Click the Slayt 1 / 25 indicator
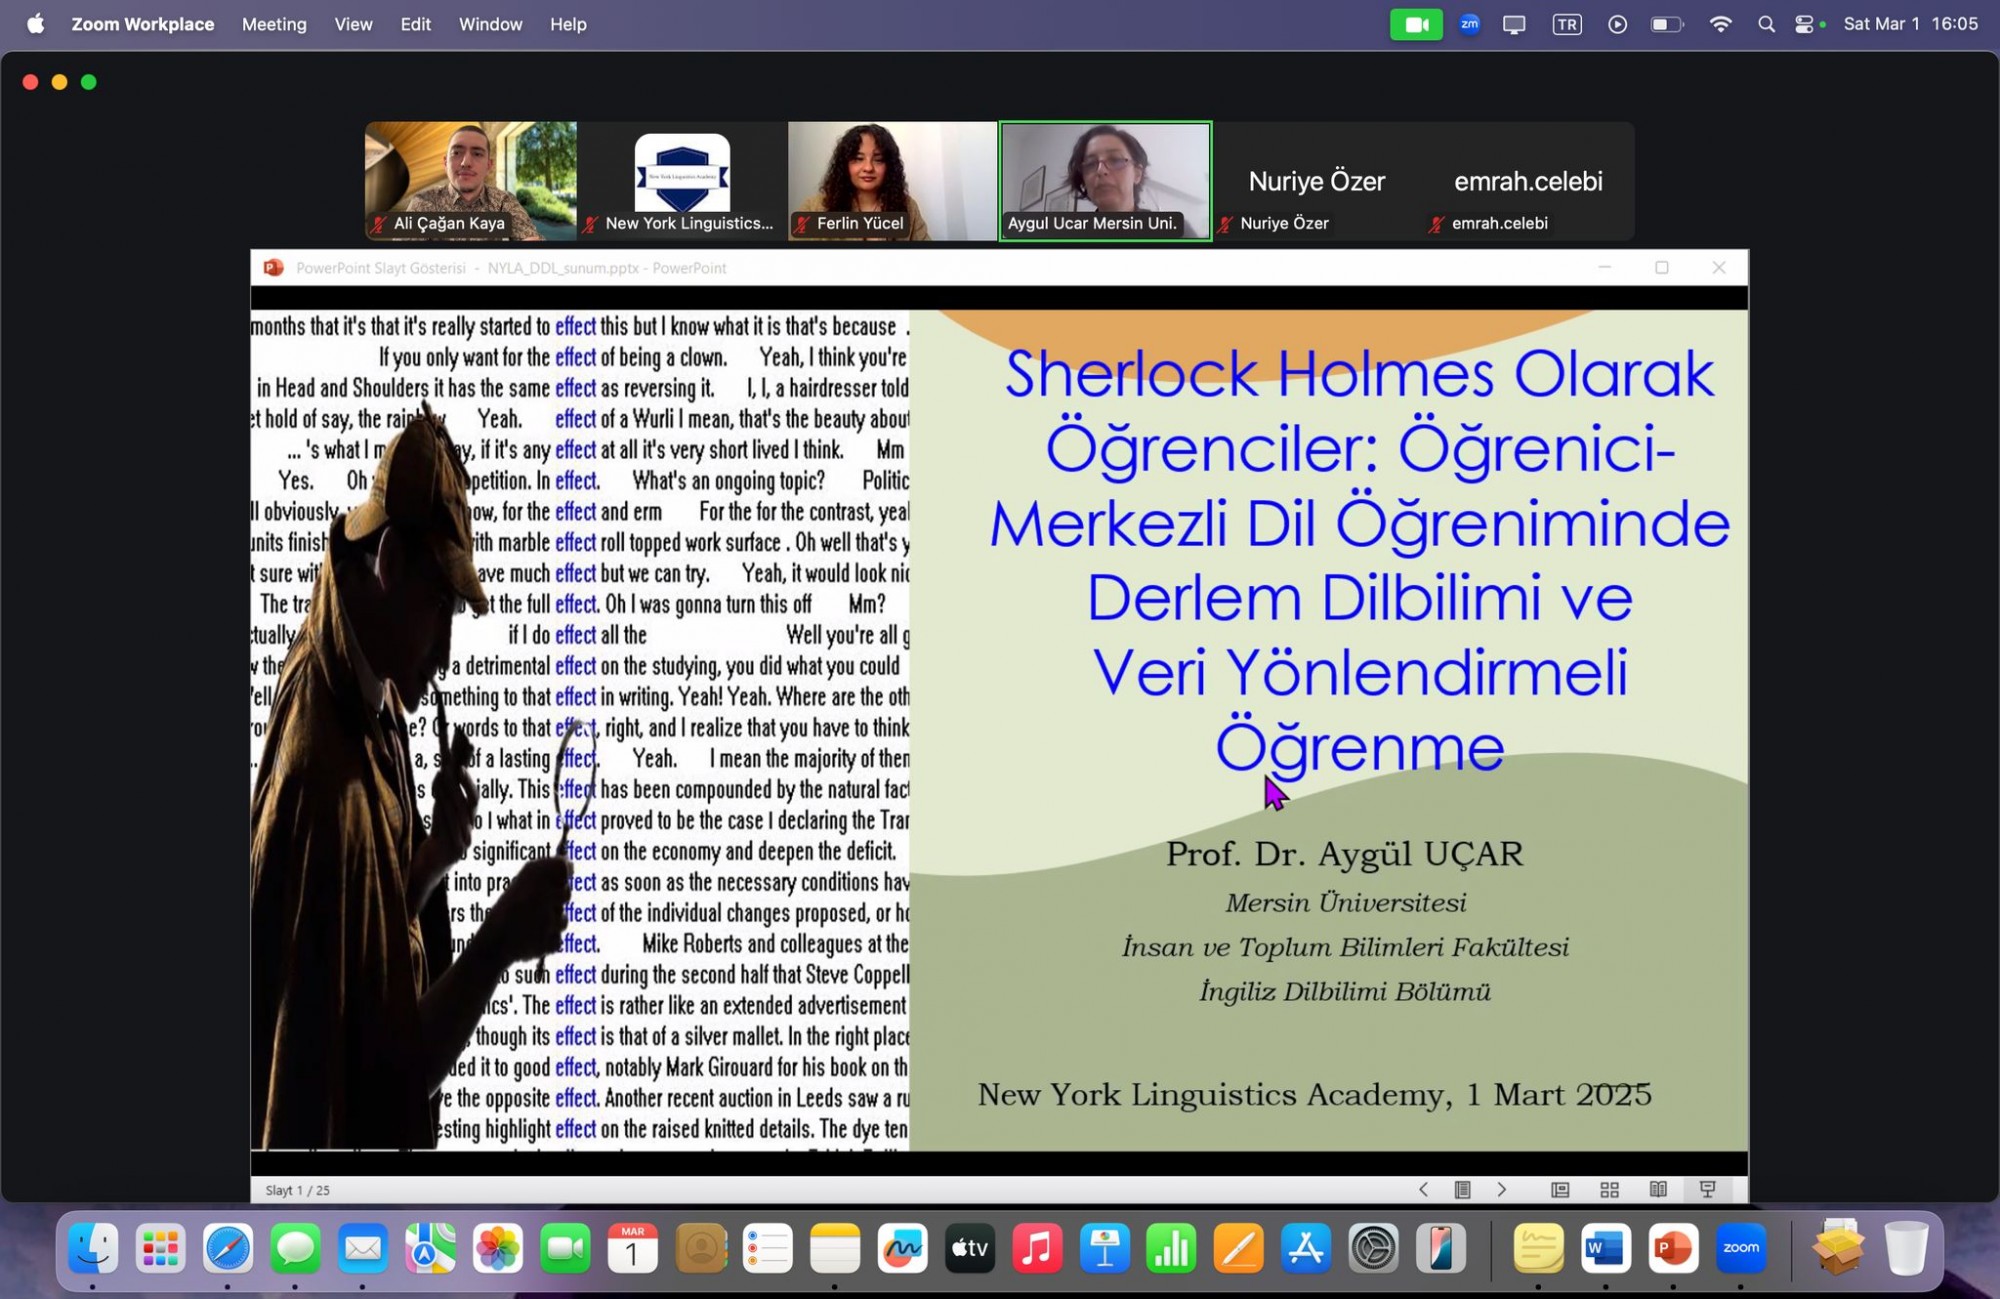This screenshot has height=1299, width=2000. click(297, 1190)
